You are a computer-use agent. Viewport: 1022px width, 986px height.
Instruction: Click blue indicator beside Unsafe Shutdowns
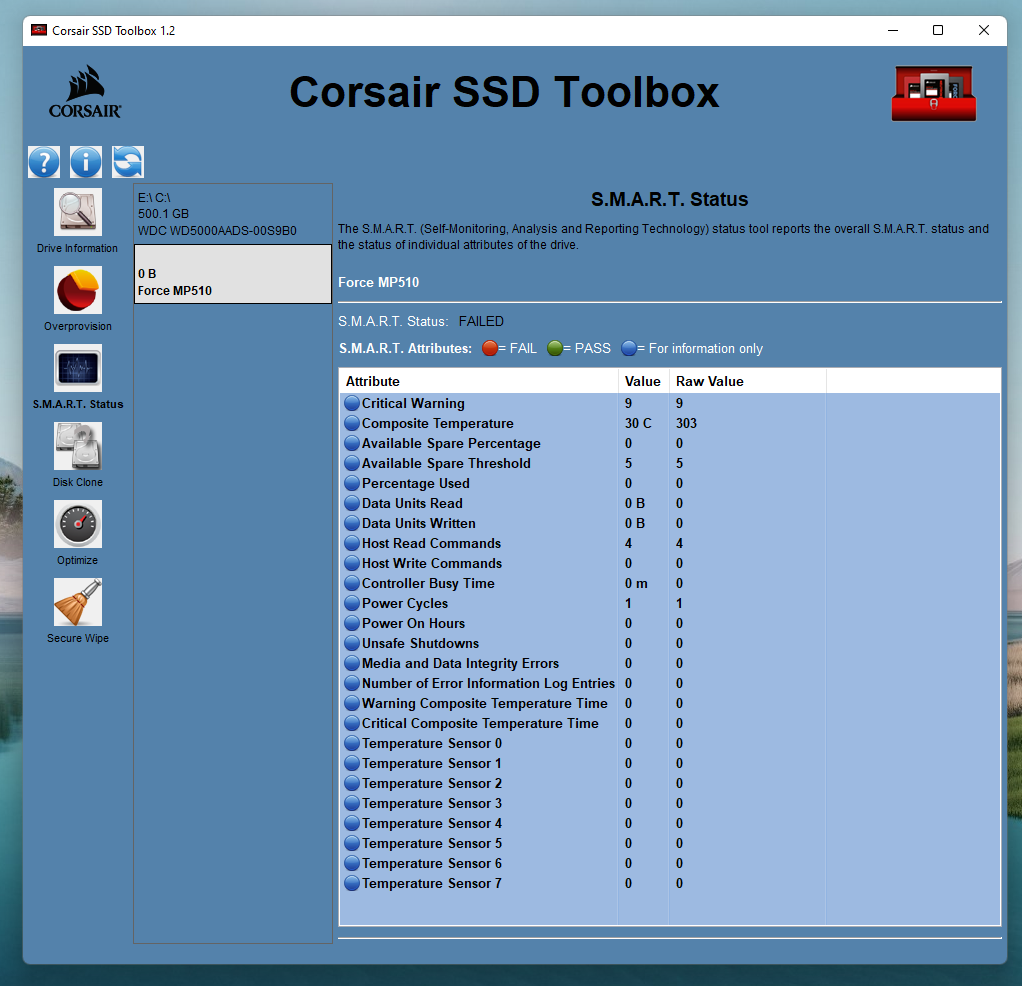pos(352,643)
